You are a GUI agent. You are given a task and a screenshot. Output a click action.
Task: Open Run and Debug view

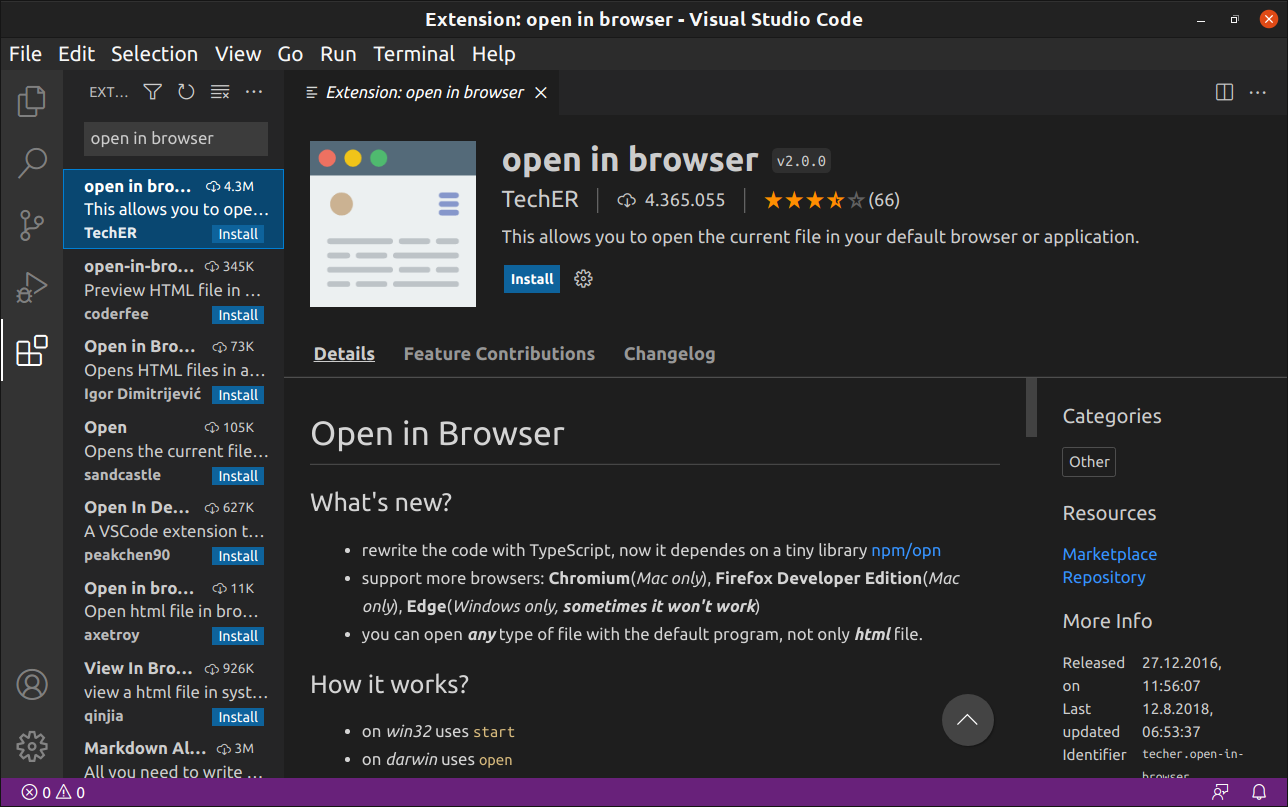[32, 288]
